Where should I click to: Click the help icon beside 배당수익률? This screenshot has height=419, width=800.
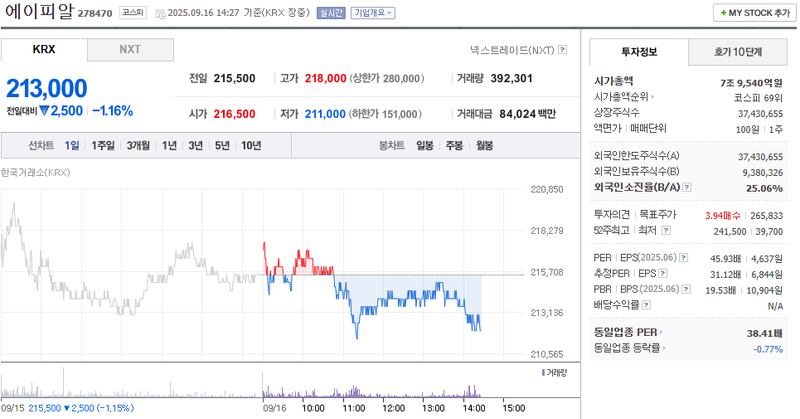click(x=646, y=305)
